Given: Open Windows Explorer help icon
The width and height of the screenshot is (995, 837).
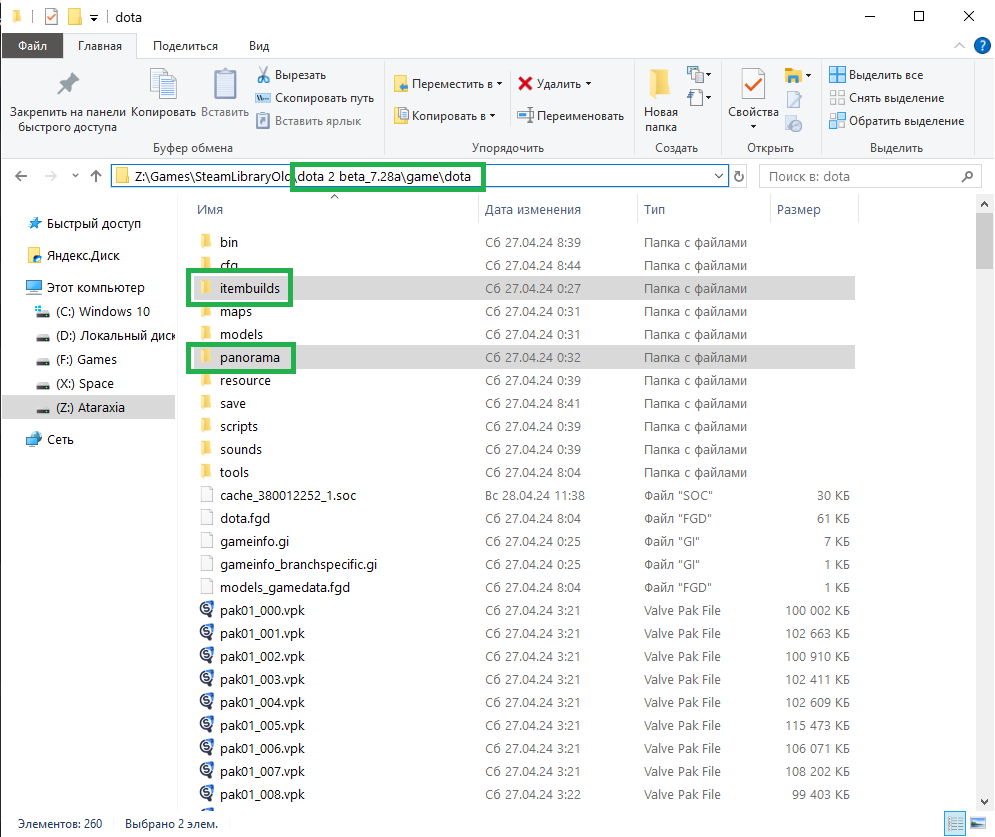Looking at the screenshot, I should (x=982, y=46).
